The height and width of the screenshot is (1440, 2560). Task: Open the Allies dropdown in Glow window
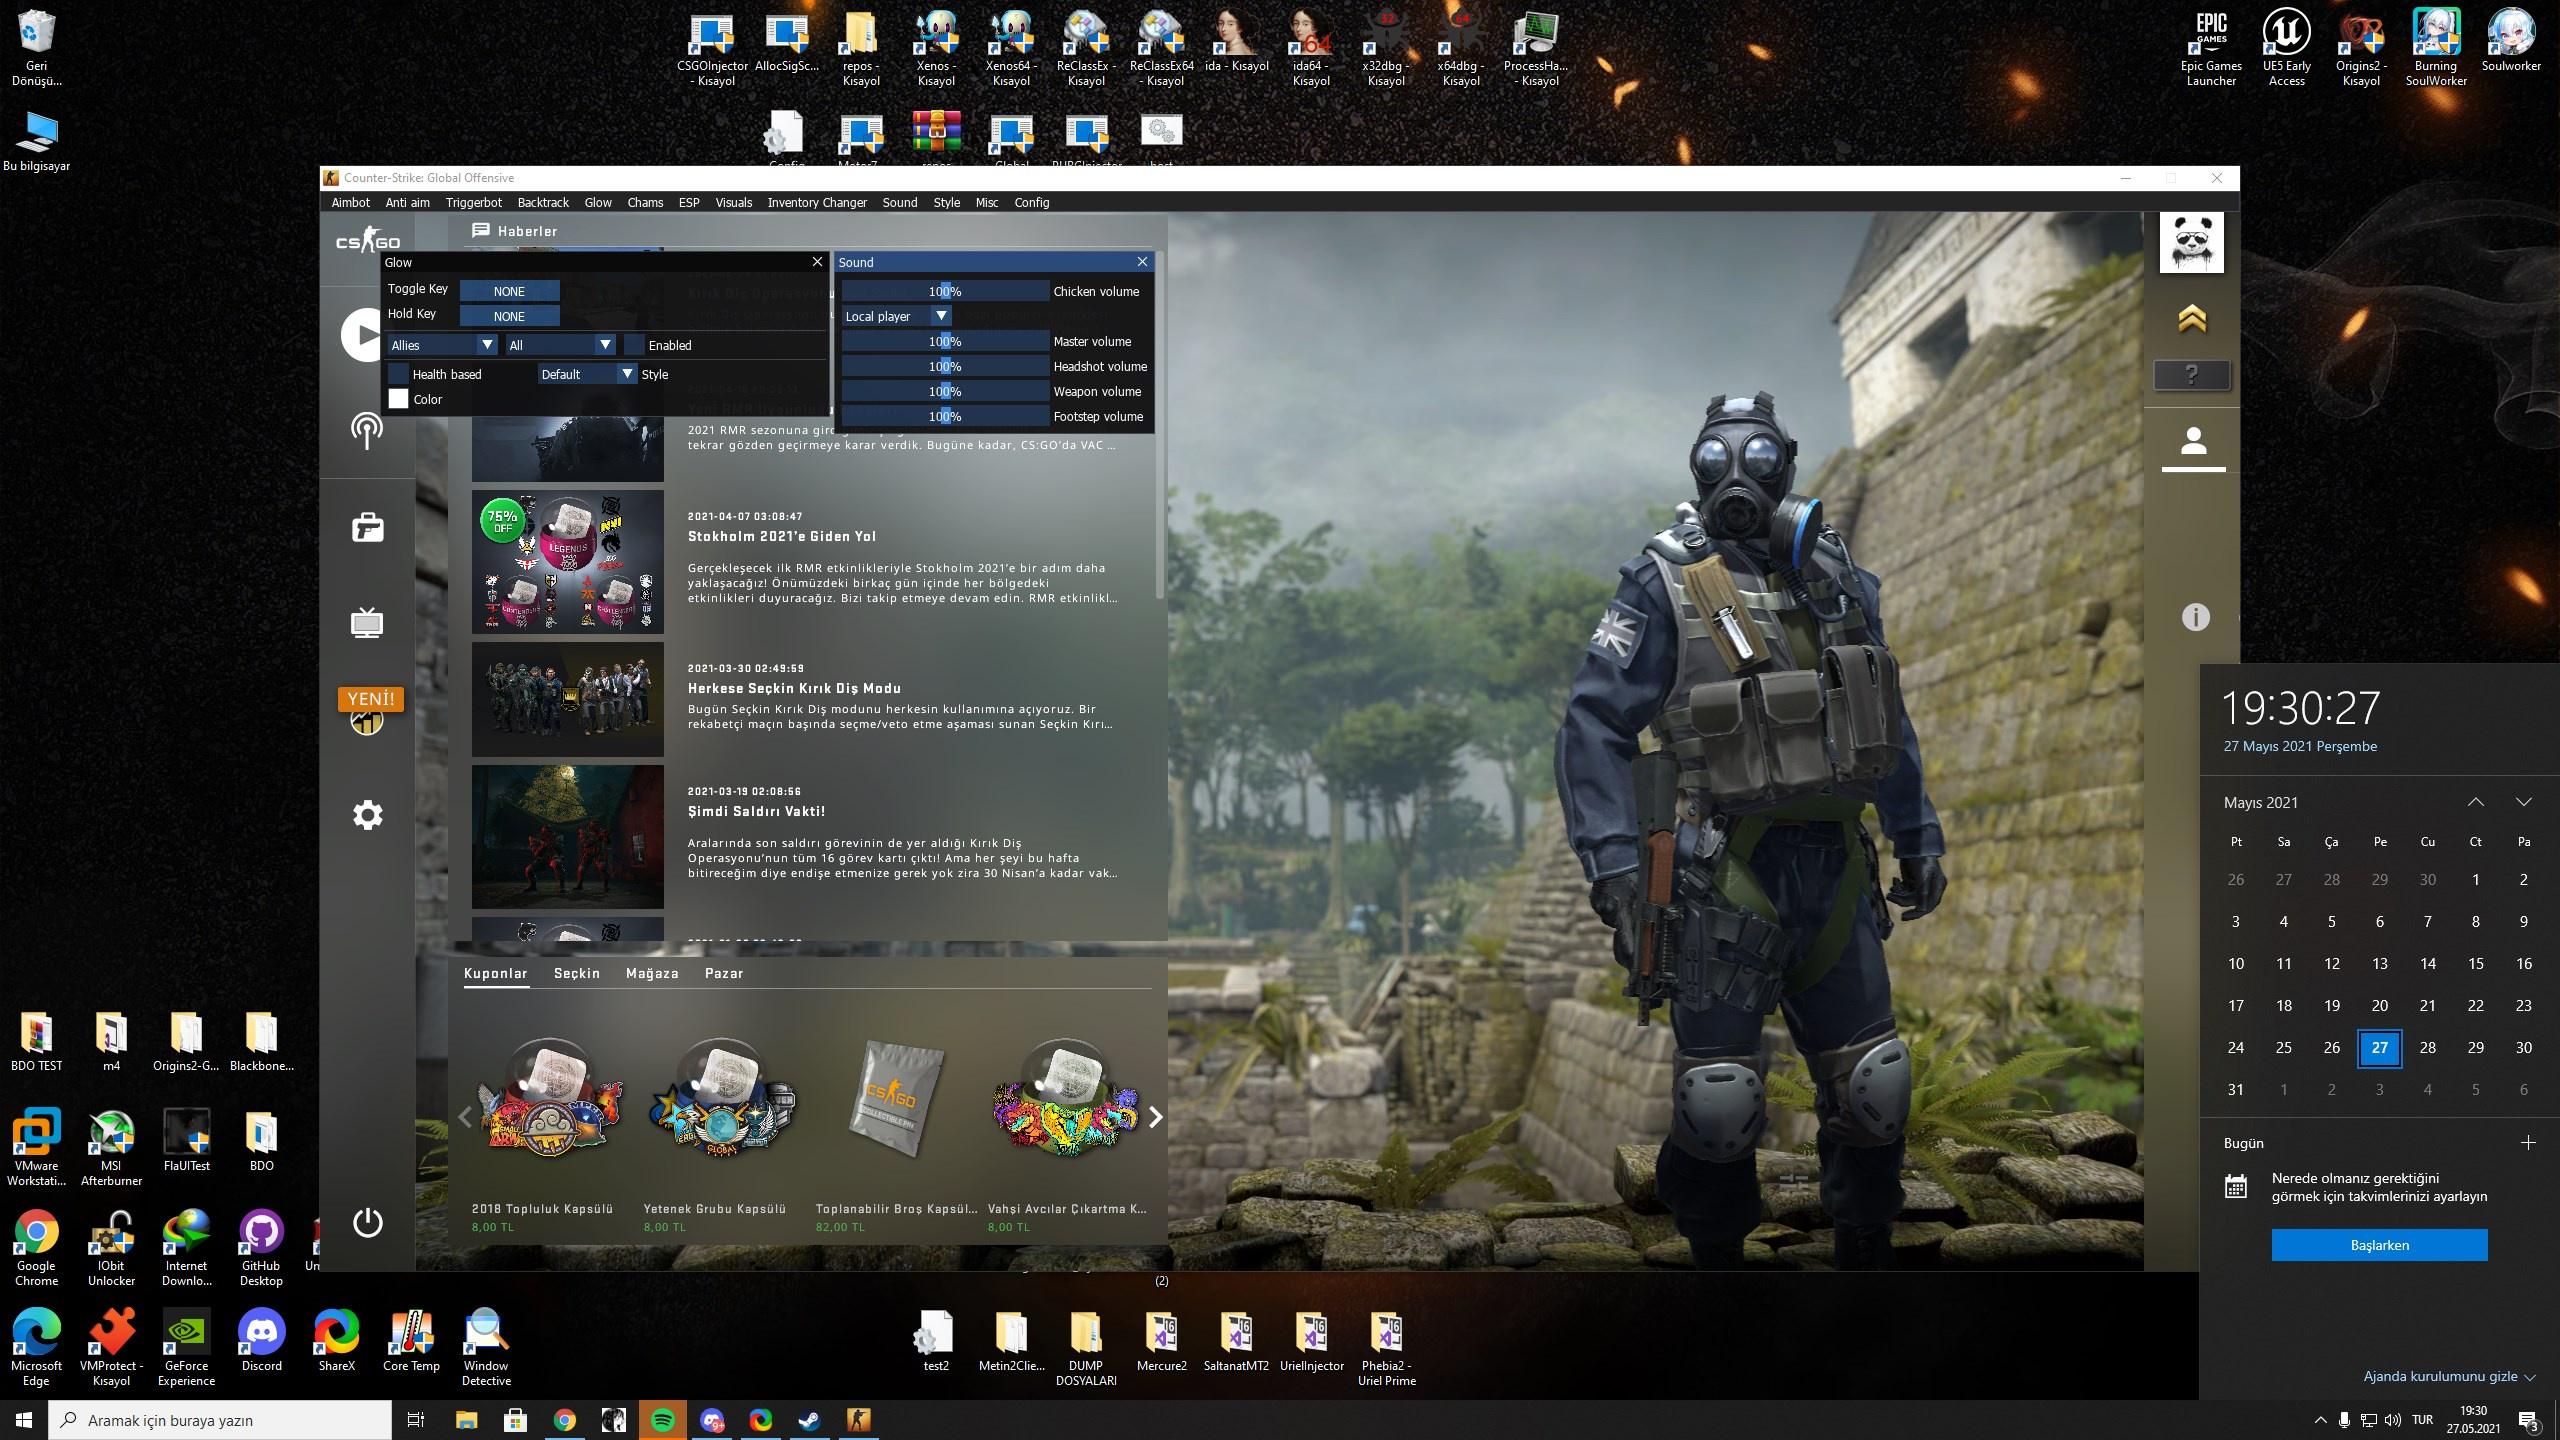click(442, 345)
